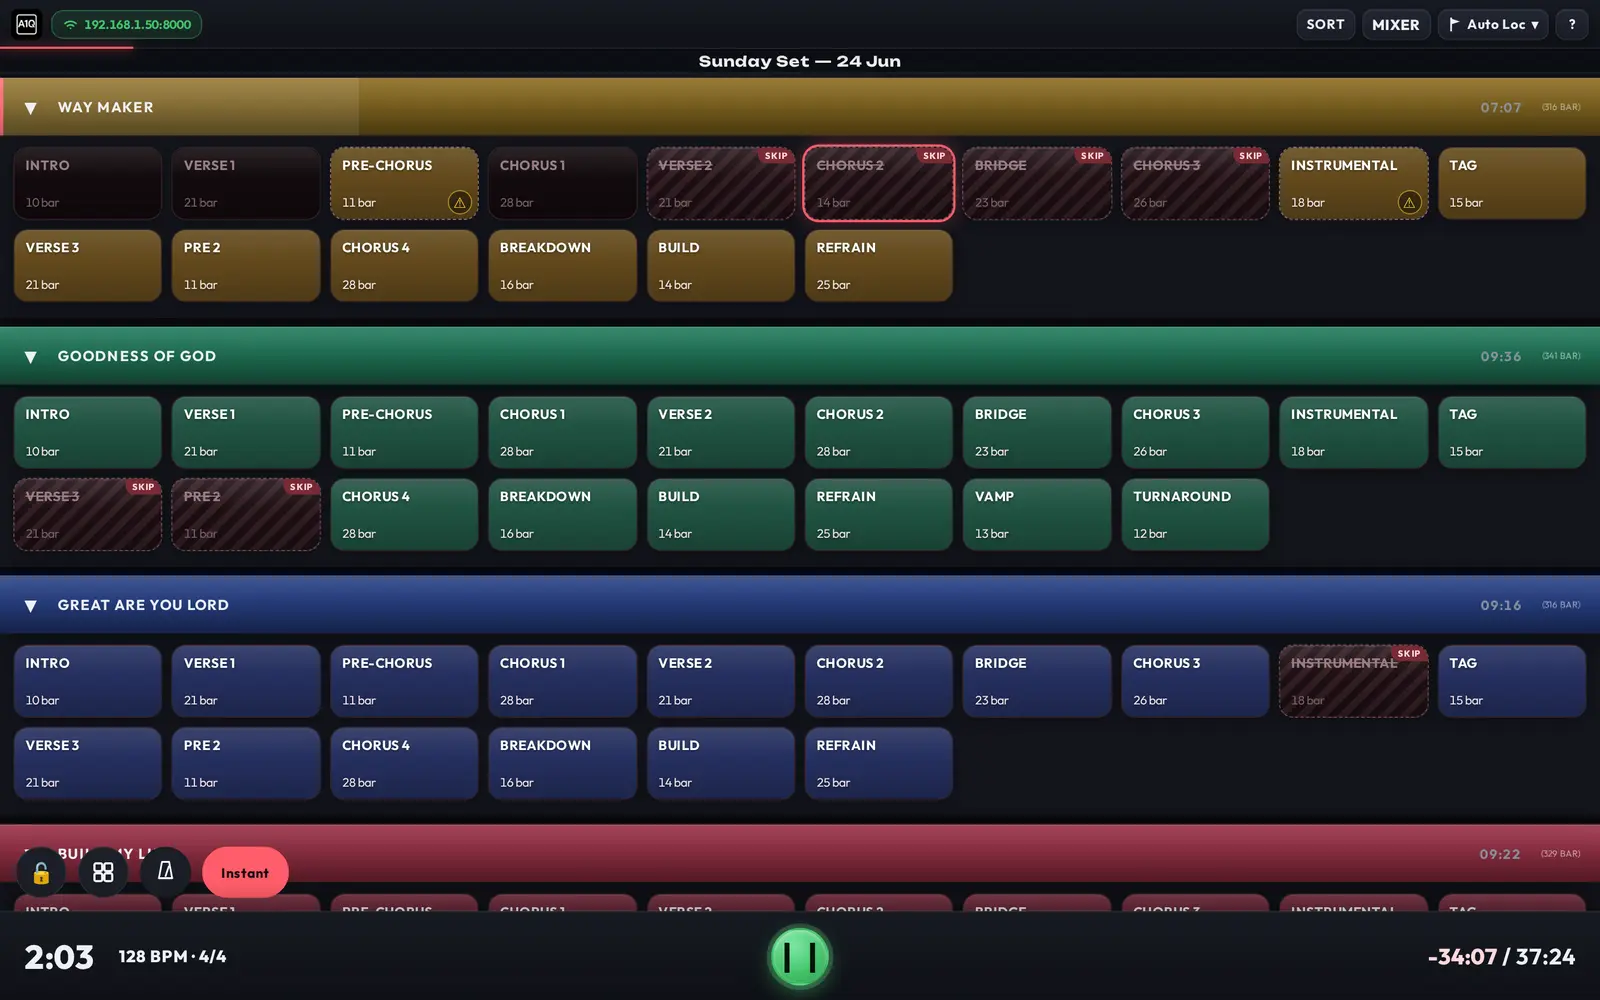The height and width of the screenshot is (1000, 1600).
Task: Toggle SKIP on Way Maker Verse 2
Action: point(776,156)
